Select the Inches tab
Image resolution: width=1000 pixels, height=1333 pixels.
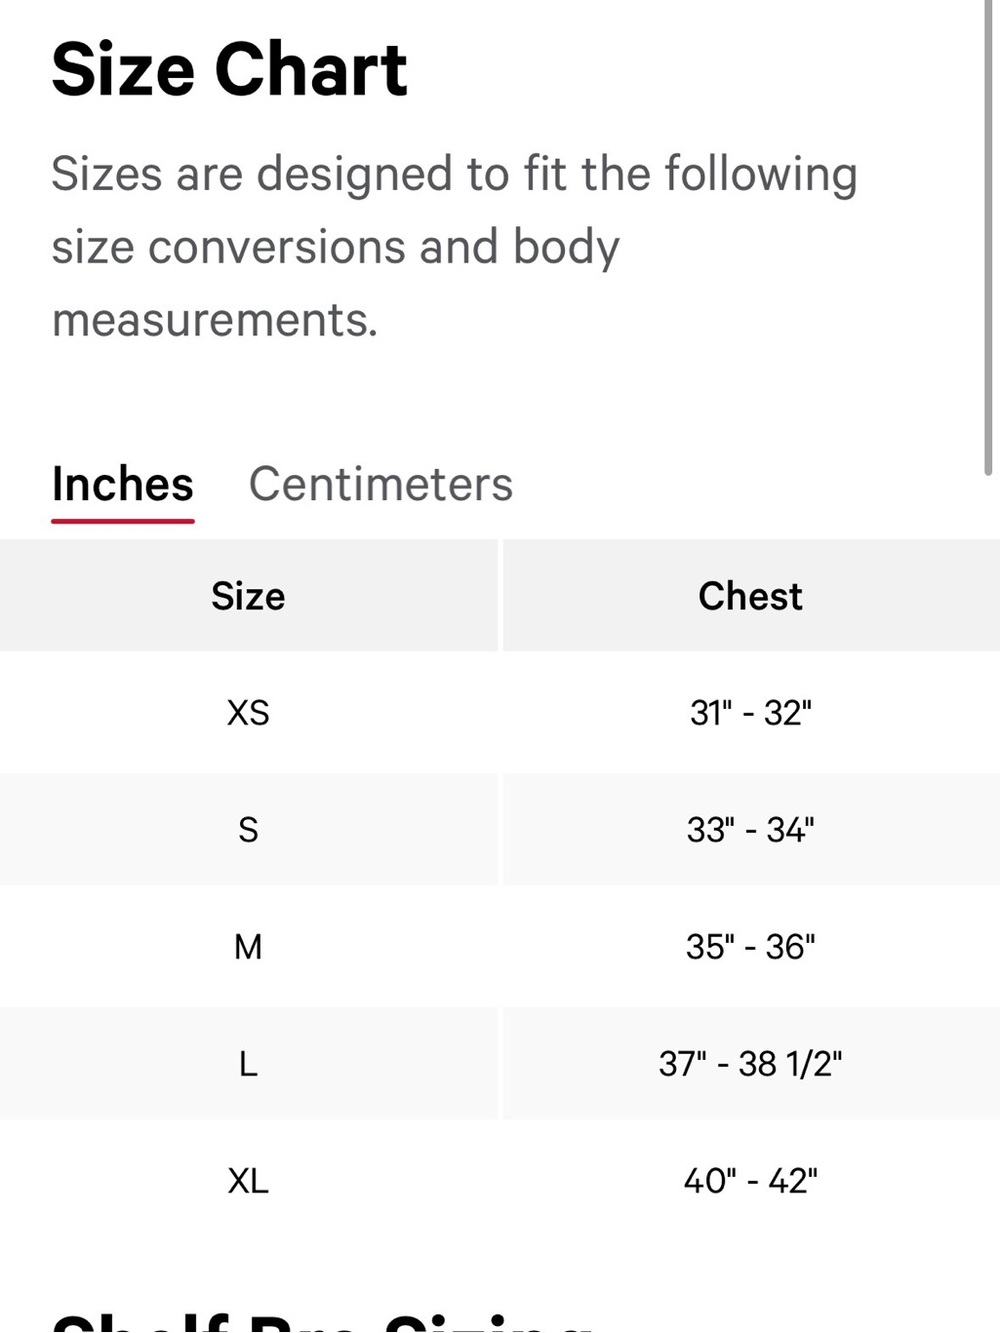point(122,484)
